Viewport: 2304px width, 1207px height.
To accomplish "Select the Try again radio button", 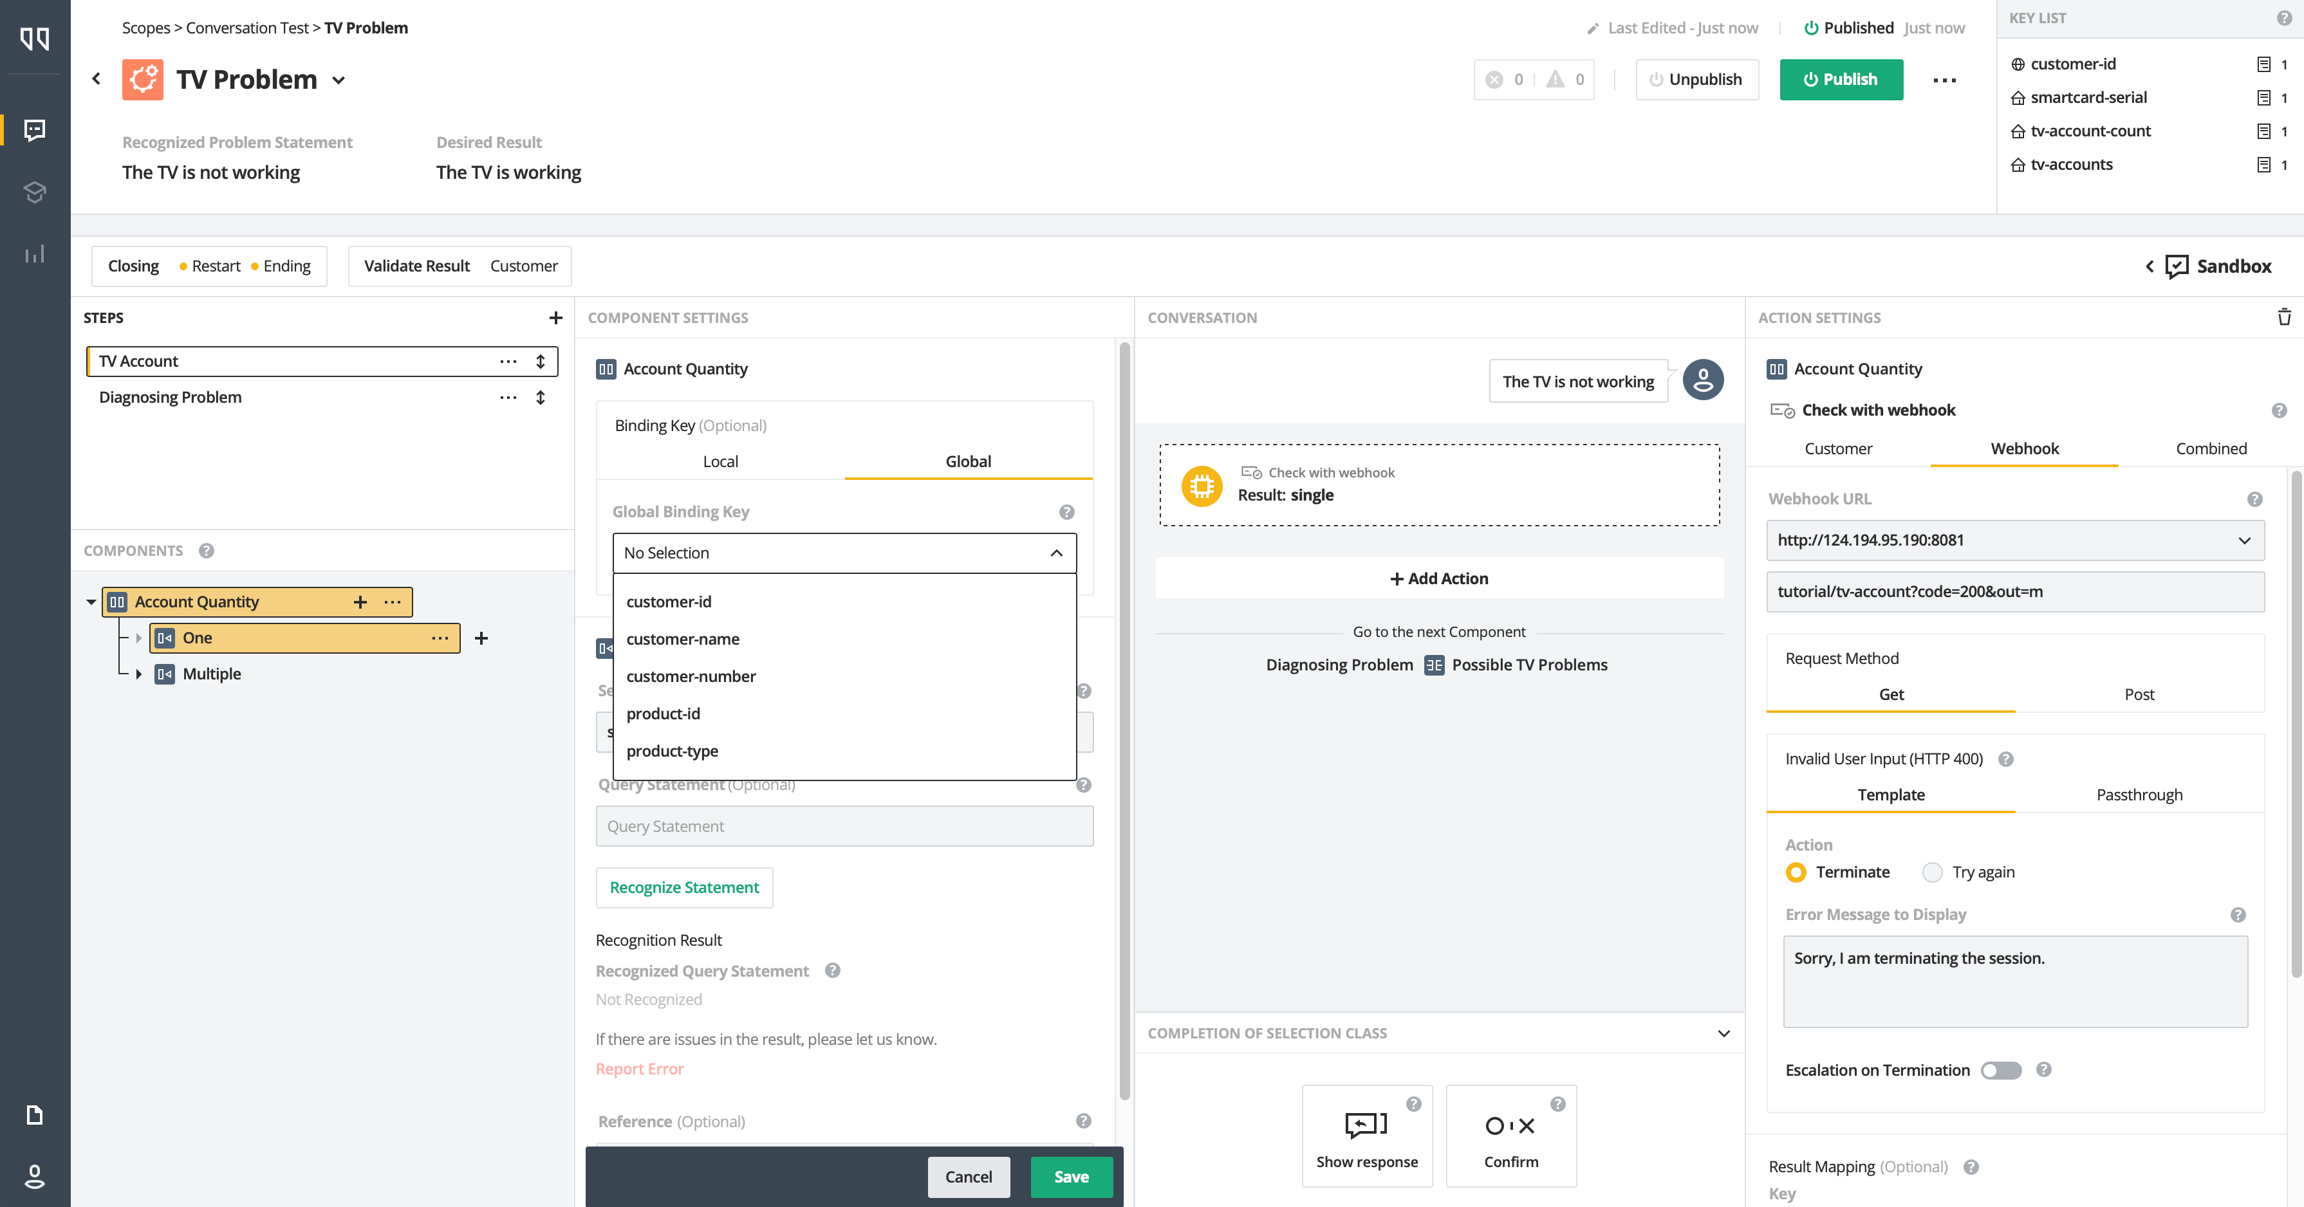I will (x=1932, y=873).
